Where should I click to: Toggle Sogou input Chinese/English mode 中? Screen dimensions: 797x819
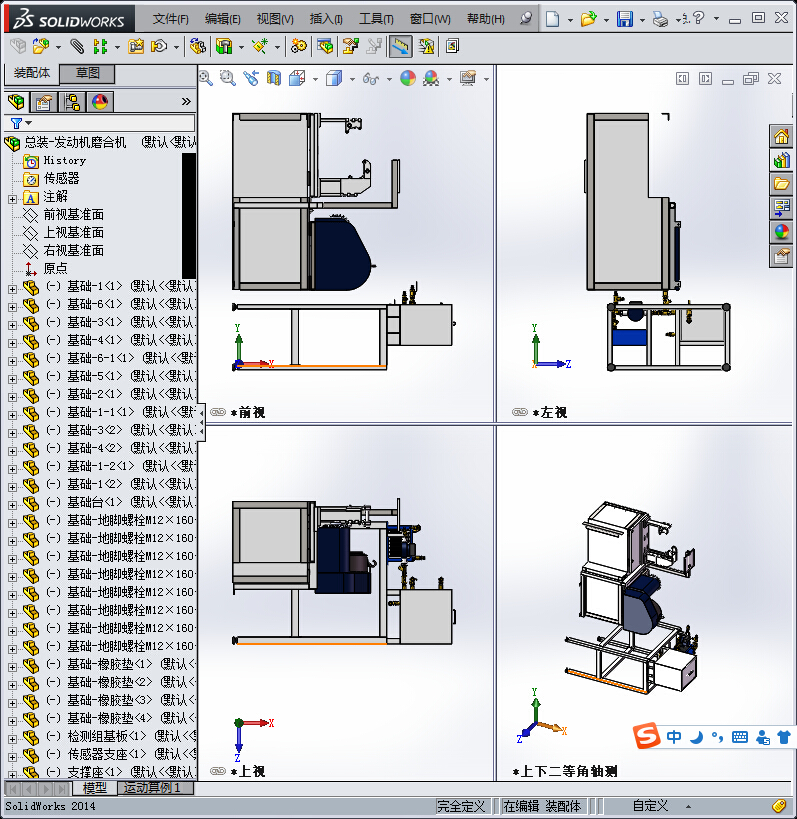tap(674, 737)
